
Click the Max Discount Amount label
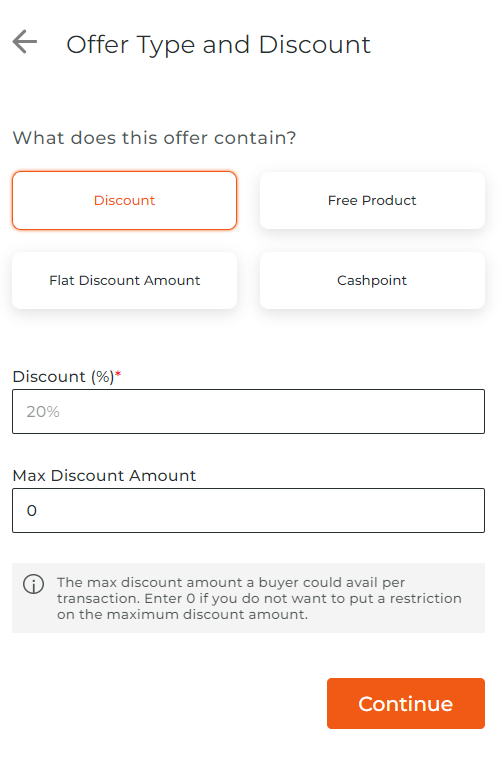pos(104,475)
